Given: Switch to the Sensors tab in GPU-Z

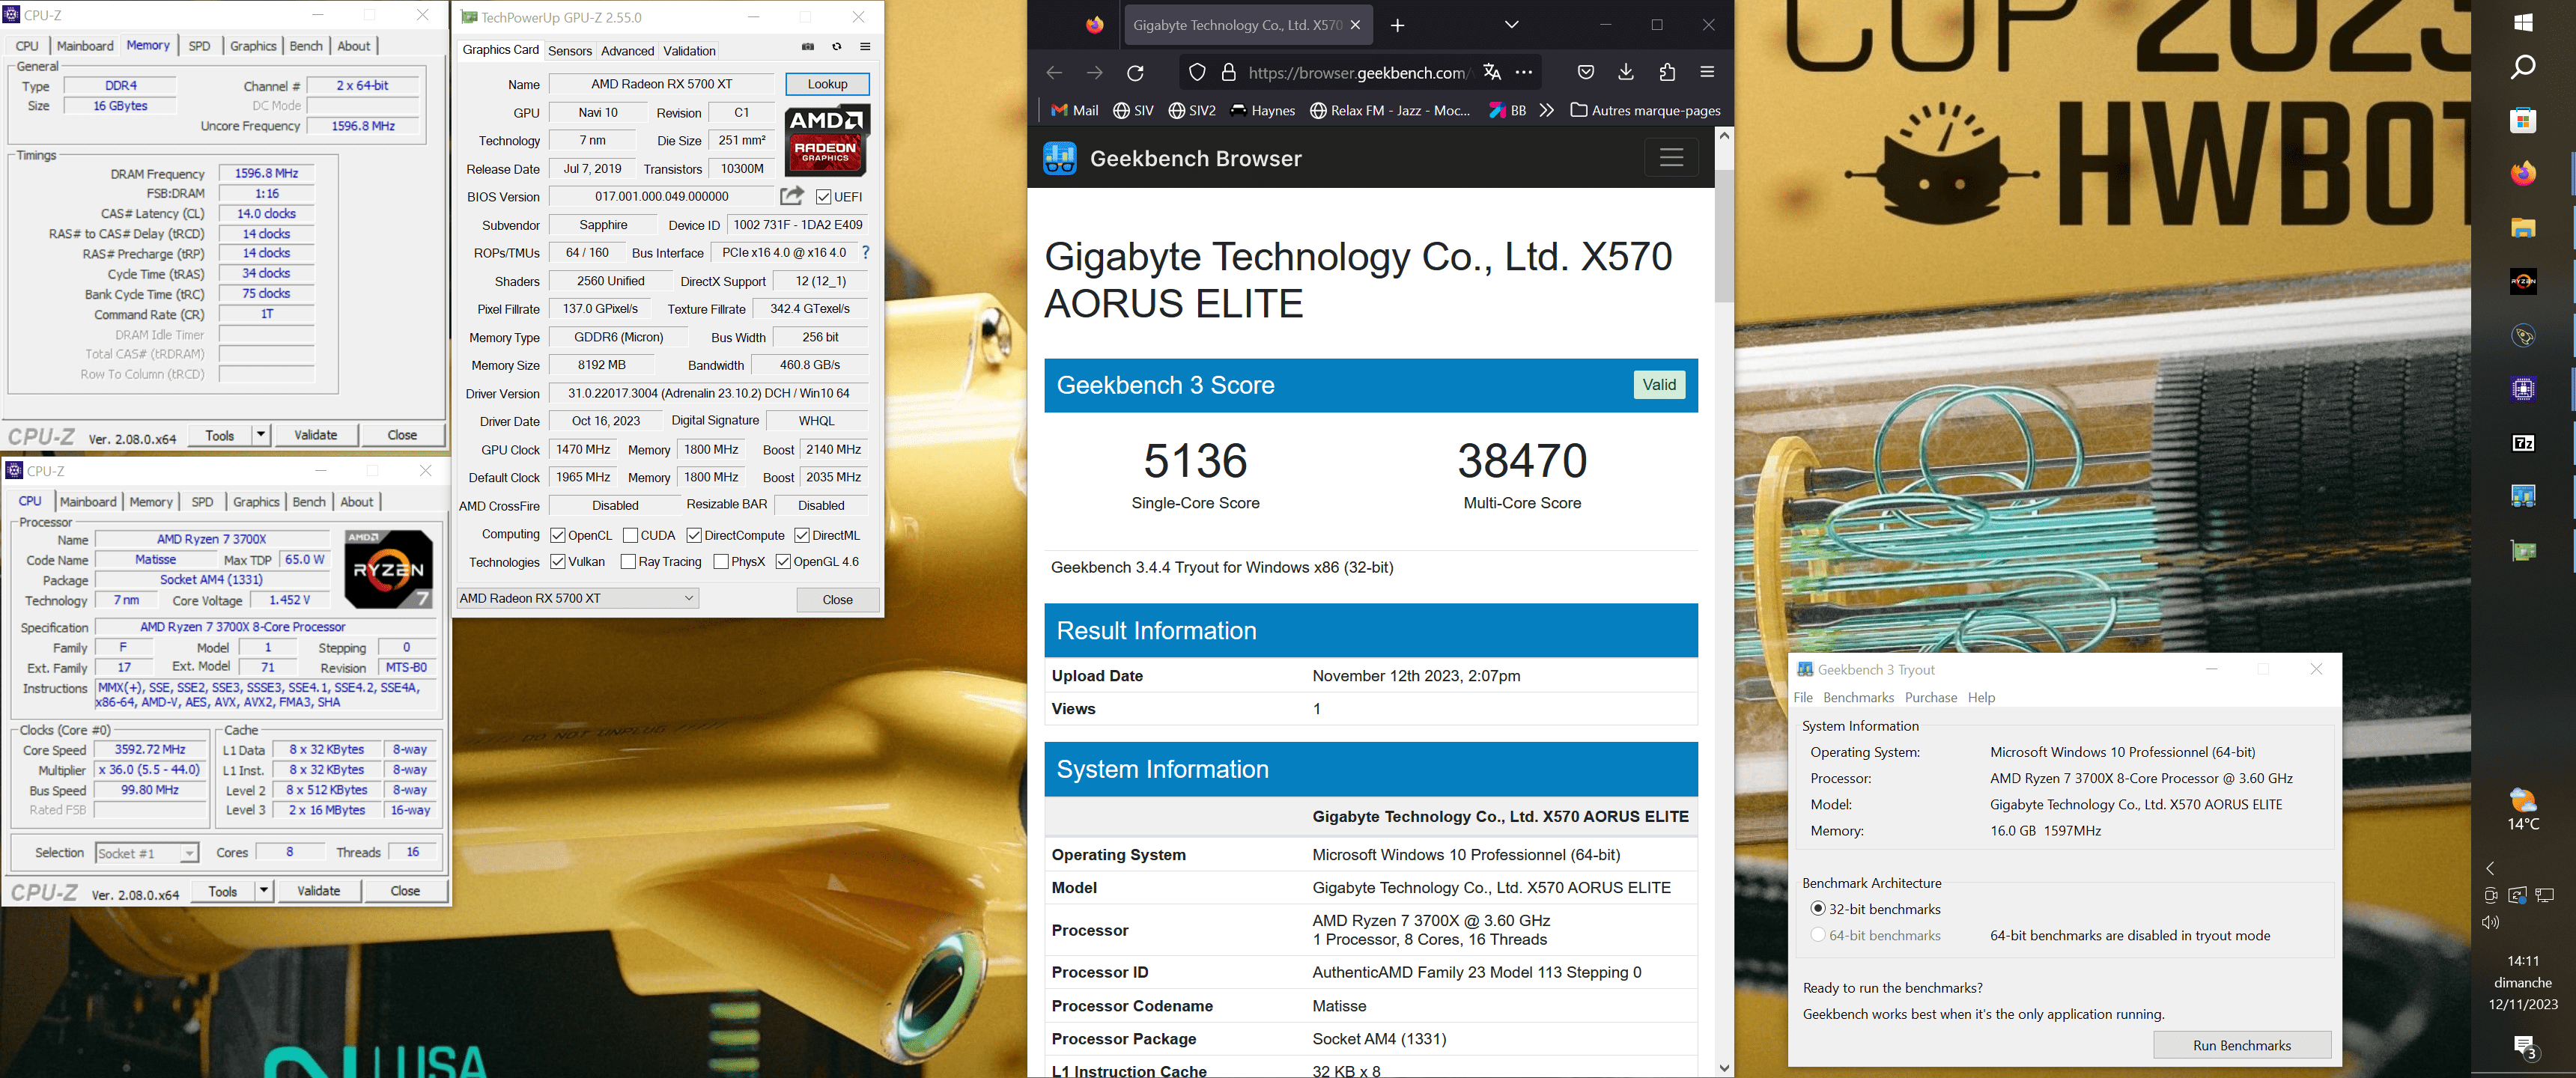Looking at the screenshot, I should [570, 51].
